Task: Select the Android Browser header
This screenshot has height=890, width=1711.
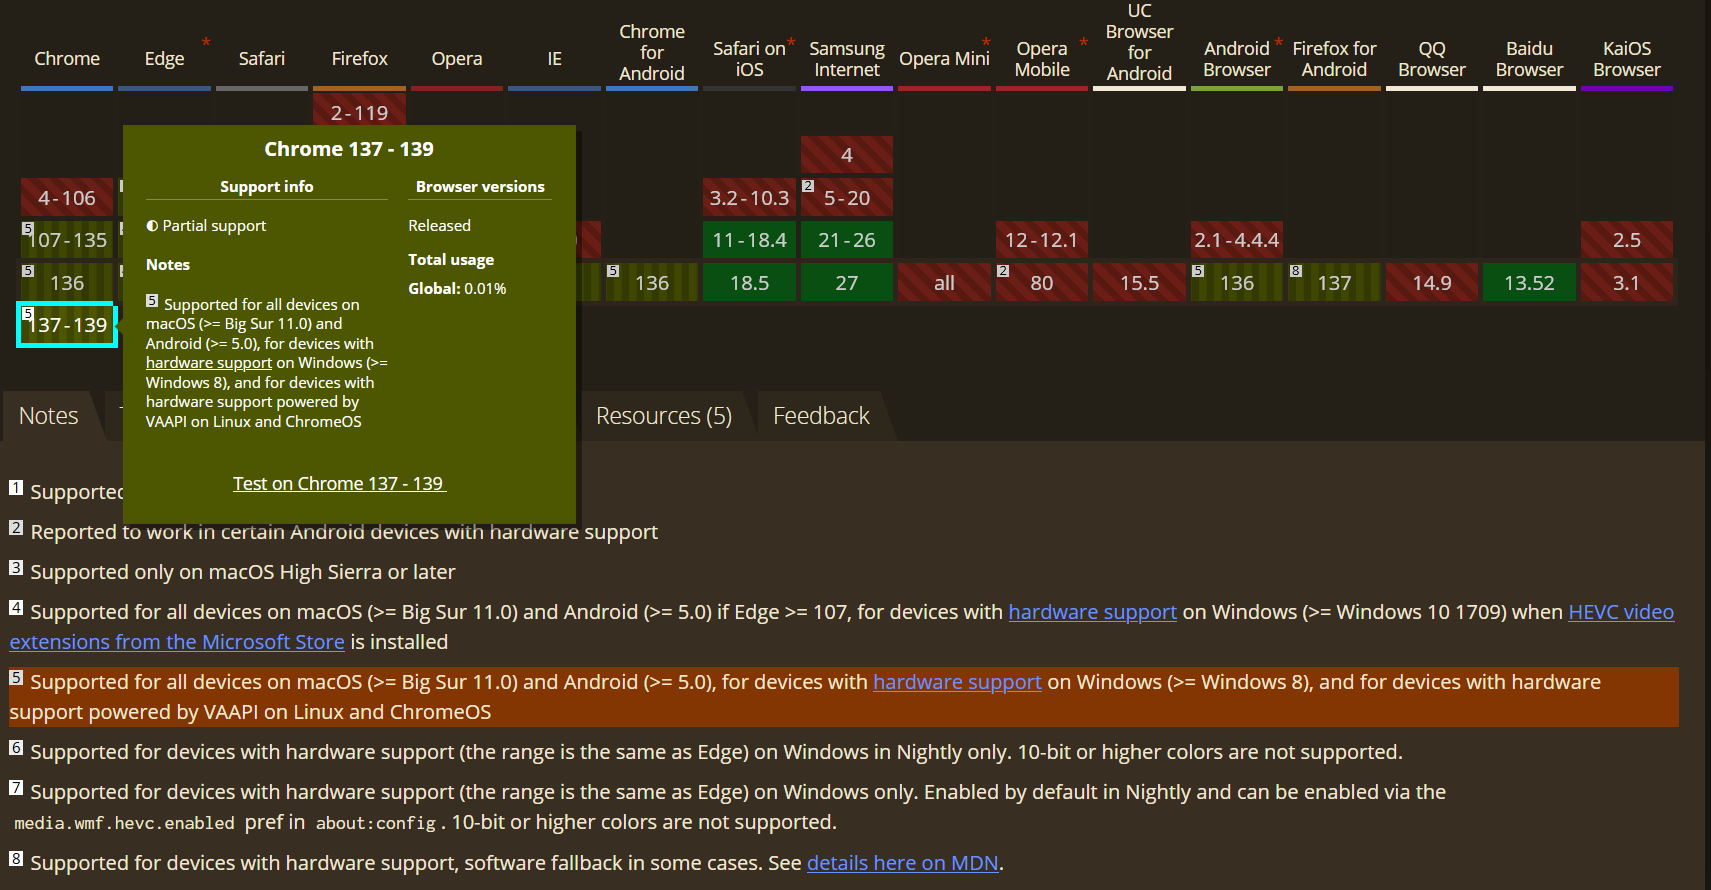Action: pos(1237,59)
